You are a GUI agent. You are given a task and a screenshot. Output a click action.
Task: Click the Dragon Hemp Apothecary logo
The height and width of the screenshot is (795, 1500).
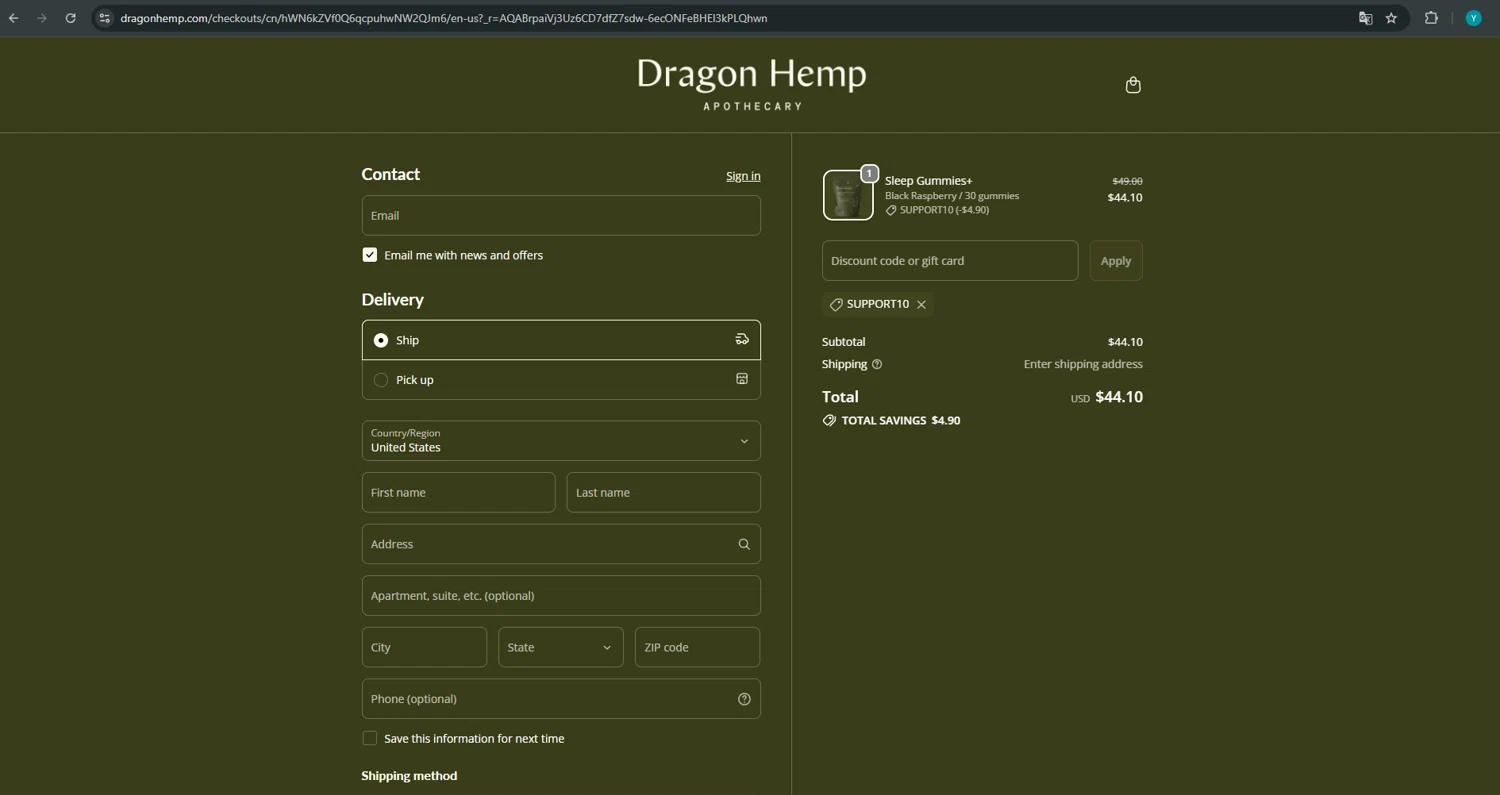click(x=752, y=83)
